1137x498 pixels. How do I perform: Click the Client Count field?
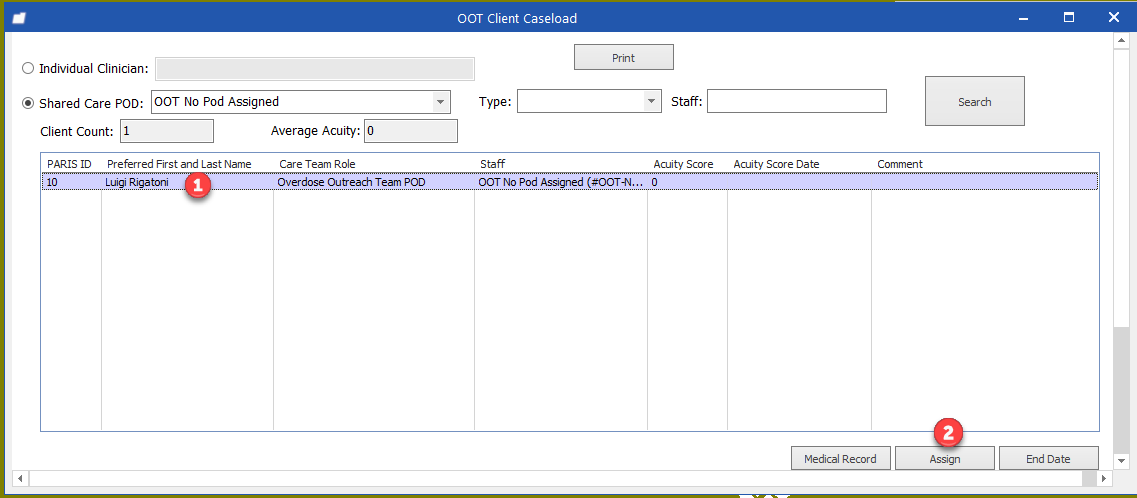(x=166, y=131)
